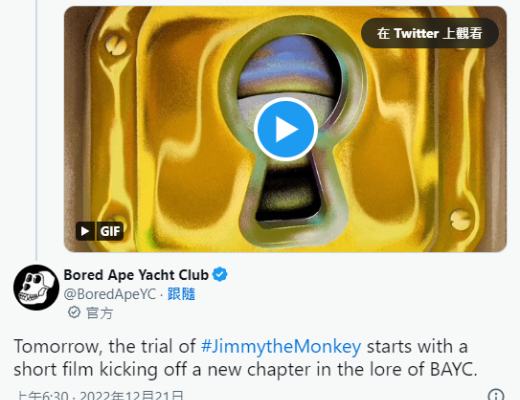Click the 在 Twitter 上觀看 button
Image resolution: width=520 pixels, height=400 pixels.
click(429, 33)
